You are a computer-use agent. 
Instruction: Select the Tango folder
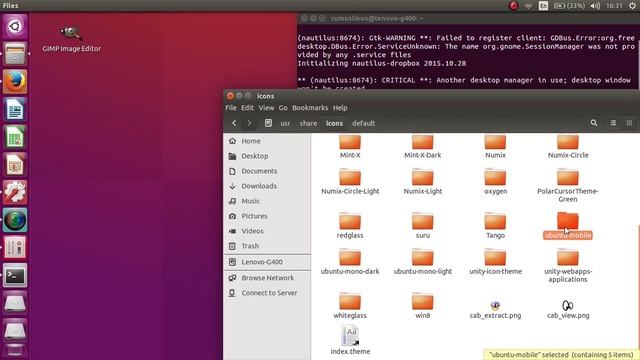(495, 226)
